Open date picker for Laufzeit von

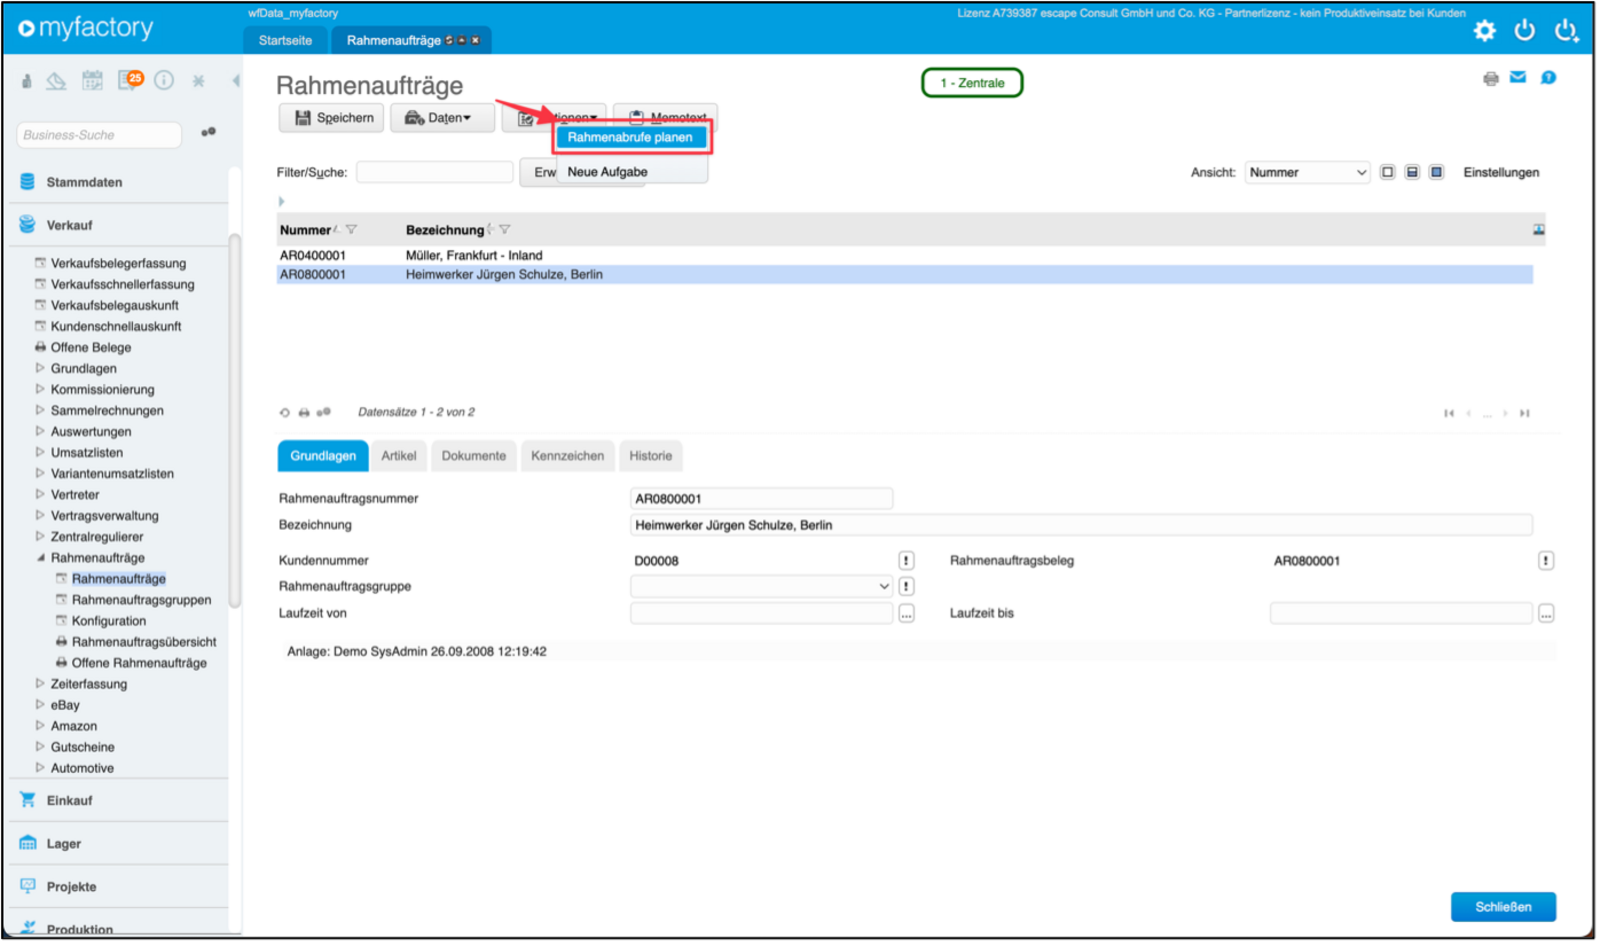(x=906, y=614)
